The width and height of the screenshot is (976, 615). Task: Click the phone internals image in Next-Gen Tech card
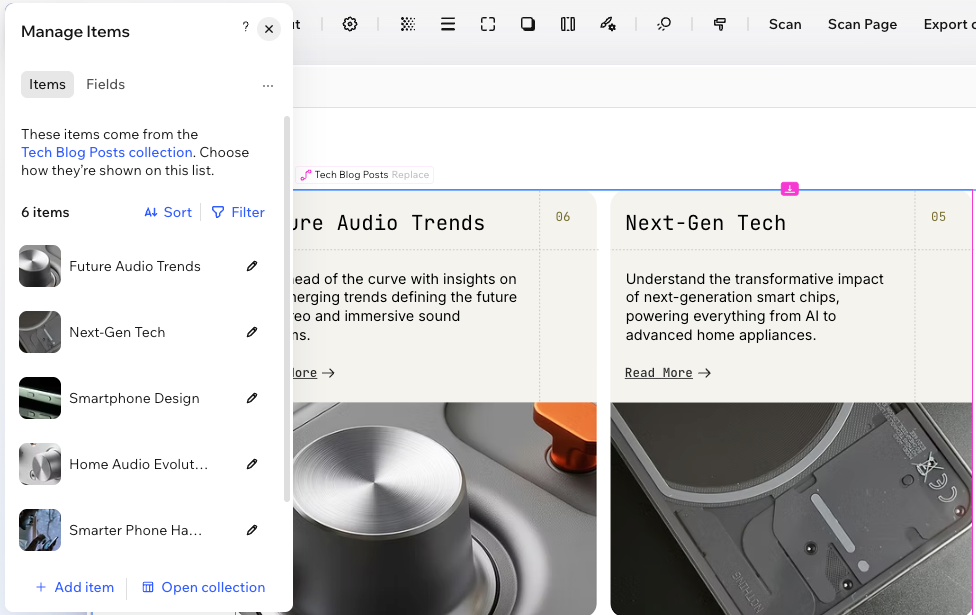pos(791,509)
